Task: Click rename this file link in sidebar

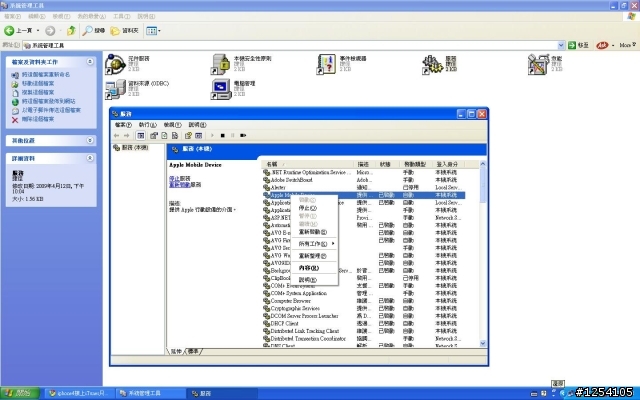Action: [46, 75]
